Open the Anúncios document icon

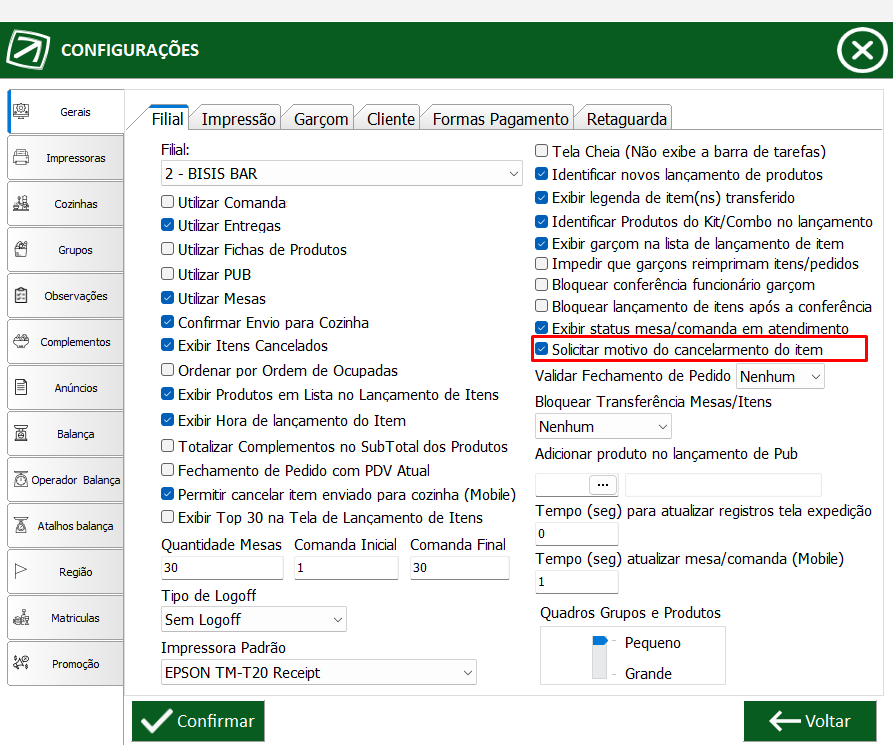click(21, 387)
